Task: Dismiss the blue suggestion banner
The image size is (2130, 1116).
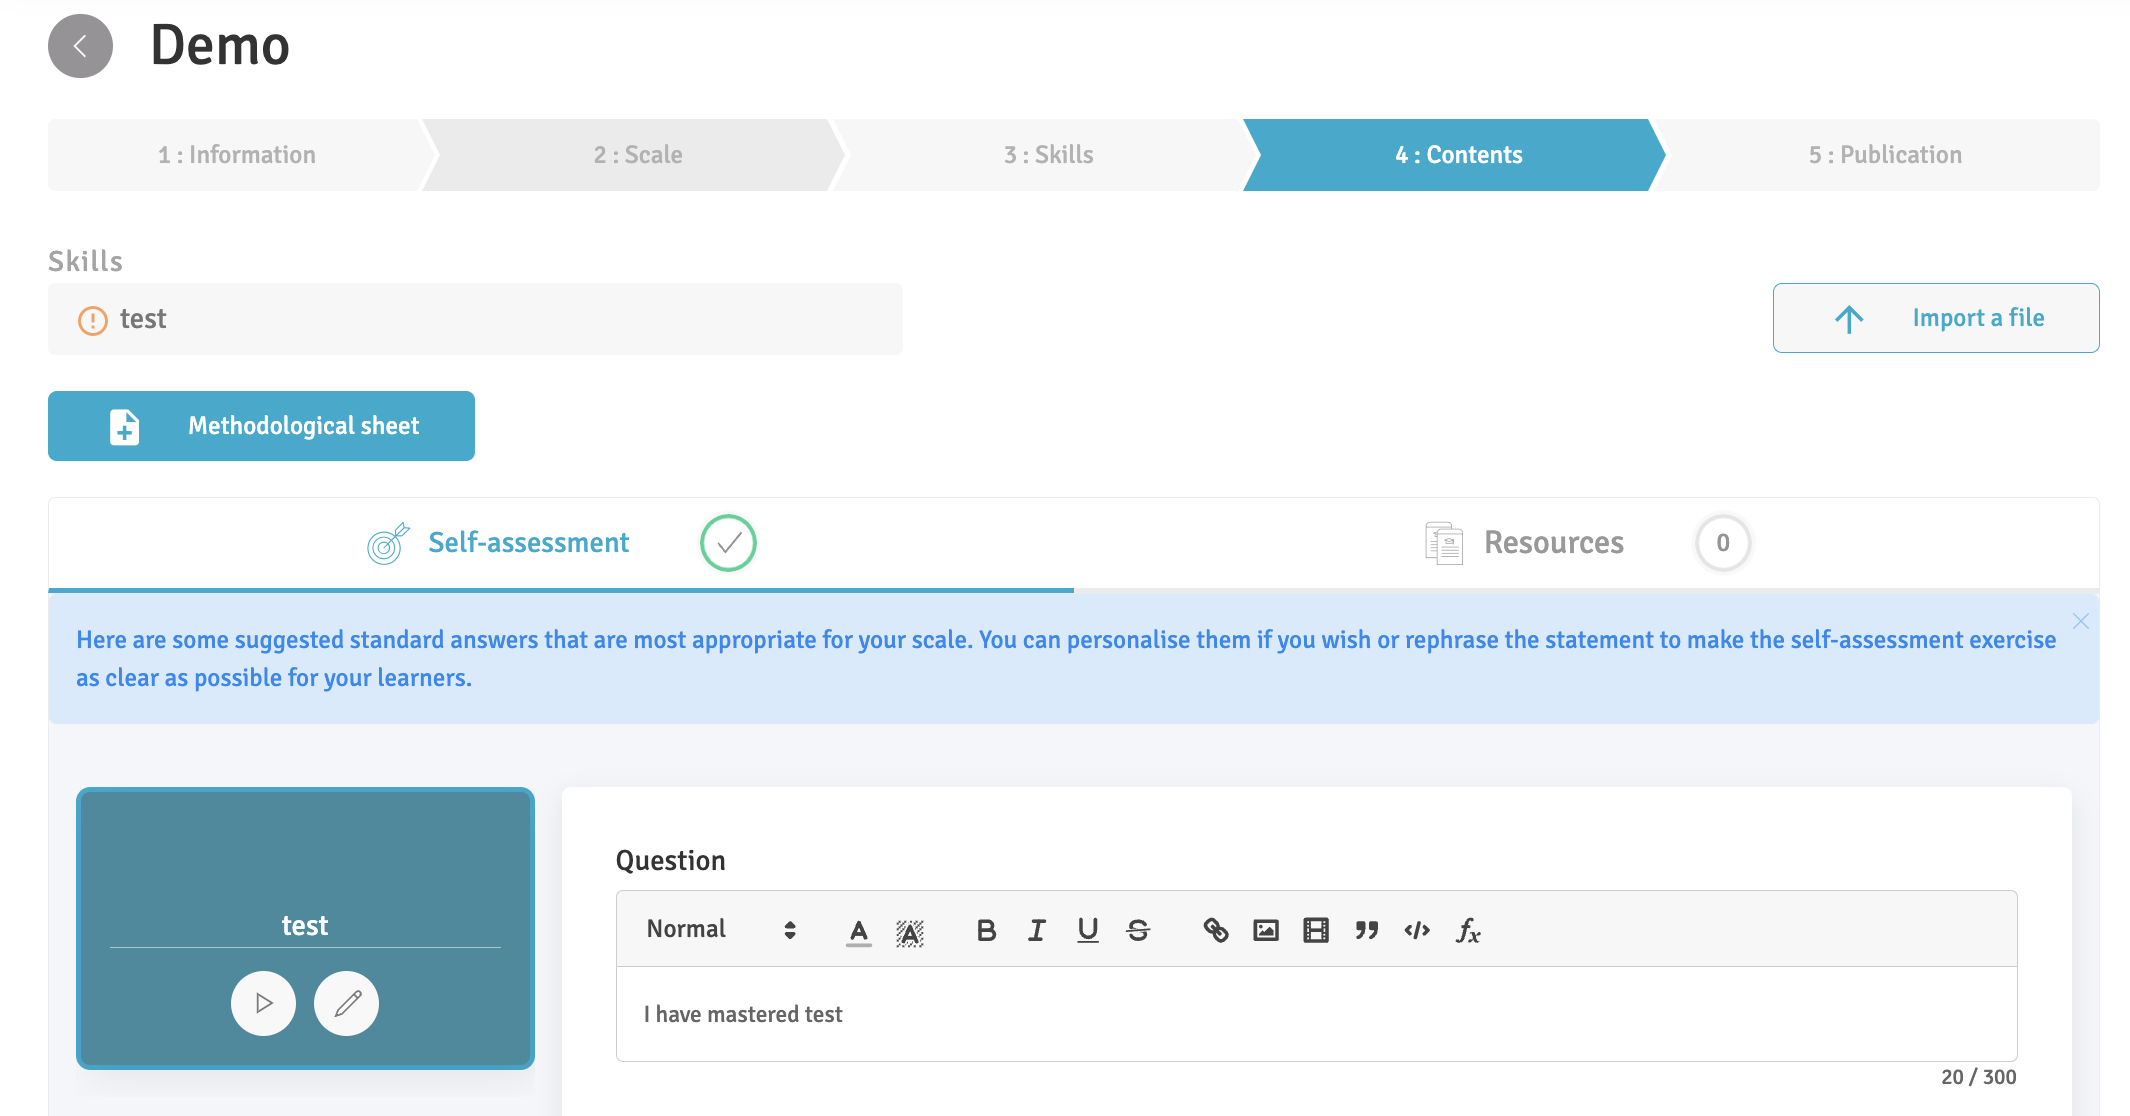Action: 2081,621
